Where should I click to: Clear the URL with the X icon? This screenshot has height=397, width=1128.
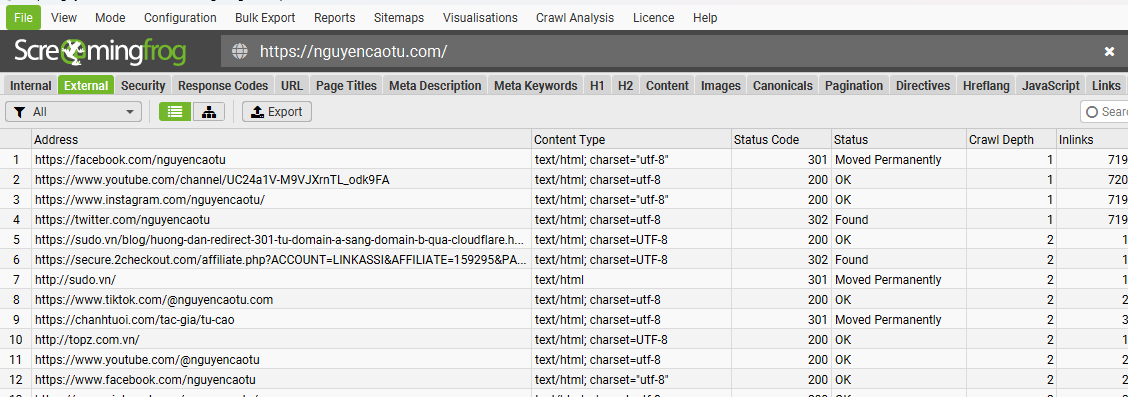pos(1109,51)
